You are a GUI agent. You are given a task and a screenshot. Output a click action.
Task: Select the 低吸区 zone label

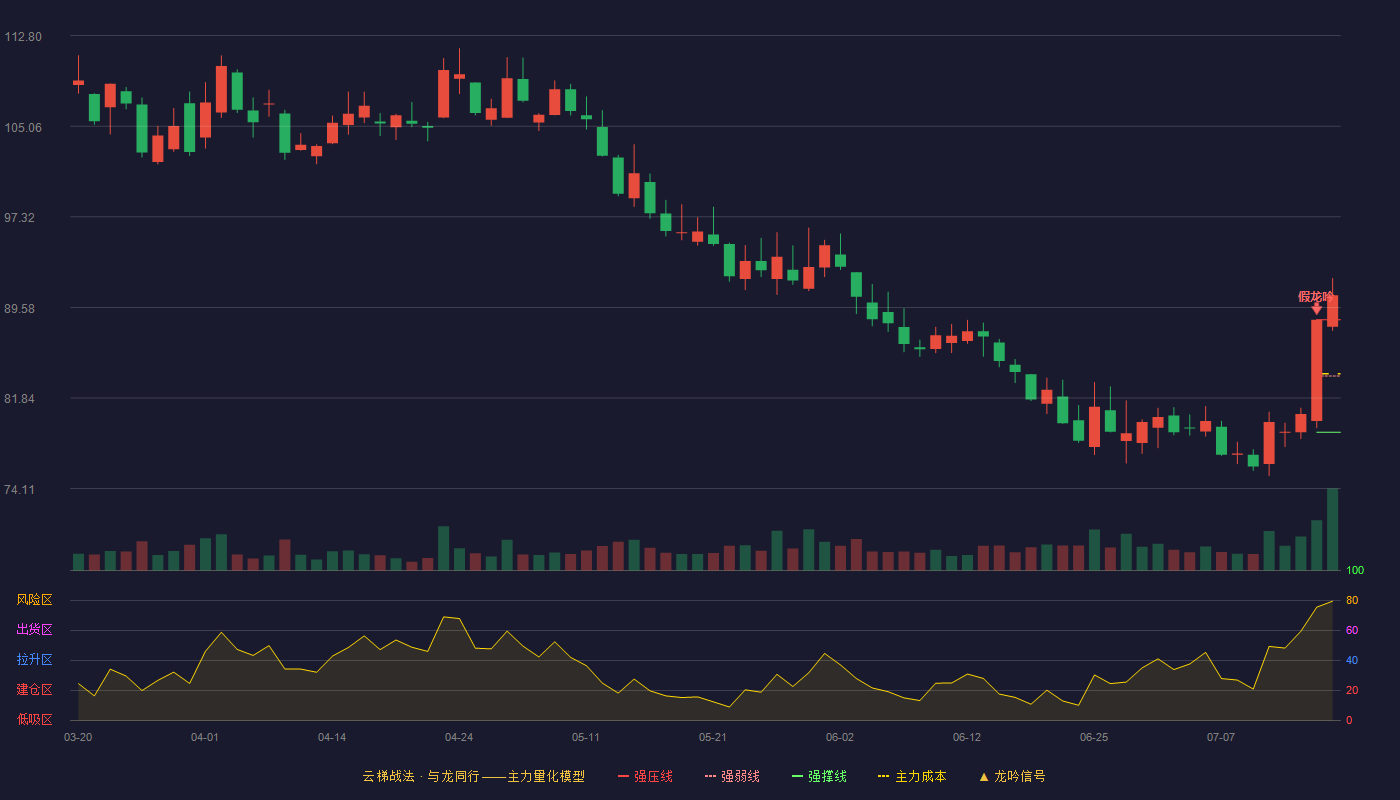tap(34, 719)
